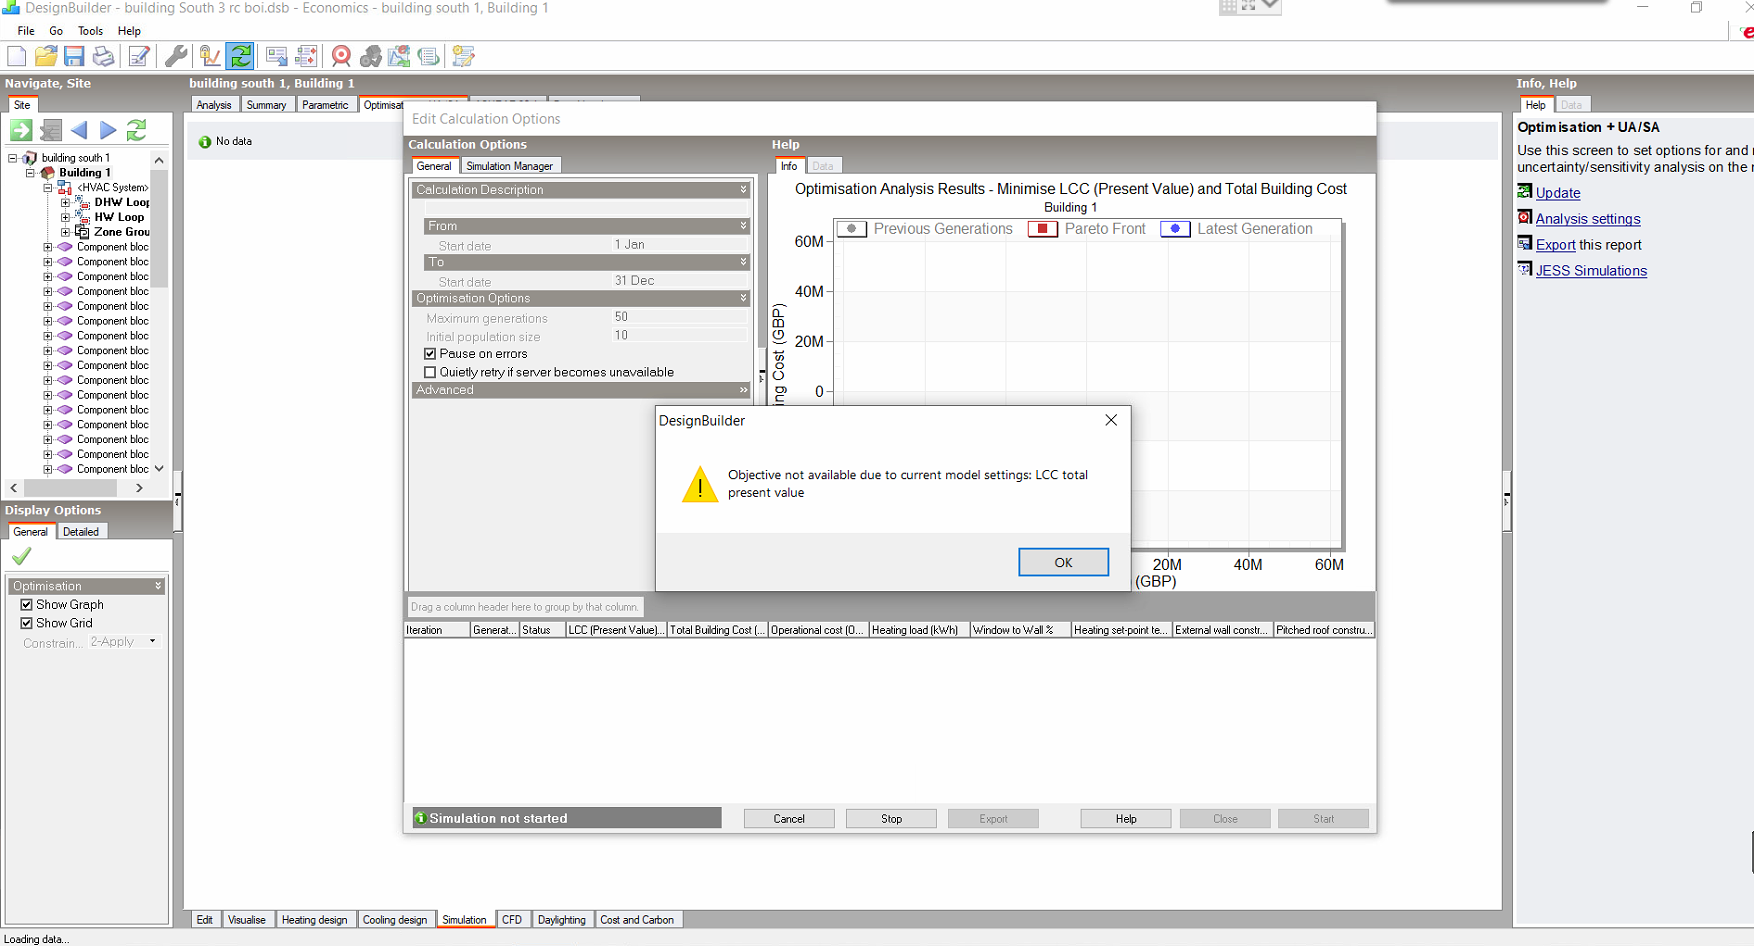The height and width of the screenshot is (946, 1754).
Task: Click the edit notepad with pencil icon
Action: tap(139, 56)
